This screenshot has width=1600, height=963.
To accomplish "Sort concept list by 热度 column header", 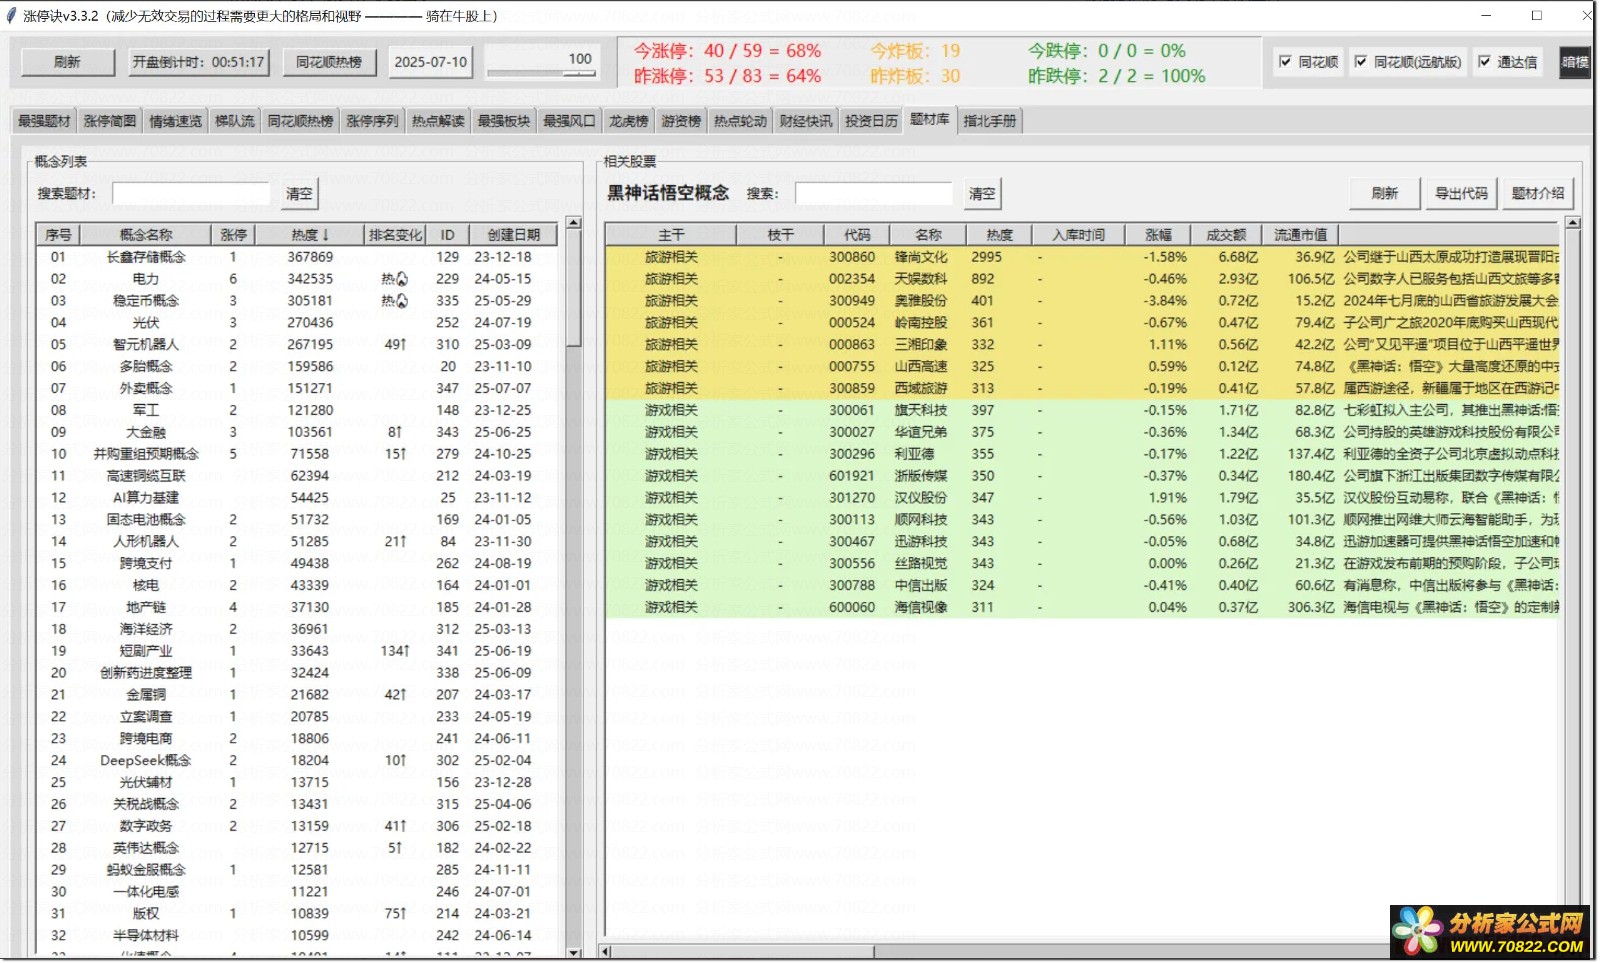I will pyautogui.click(x=310, y=235).
